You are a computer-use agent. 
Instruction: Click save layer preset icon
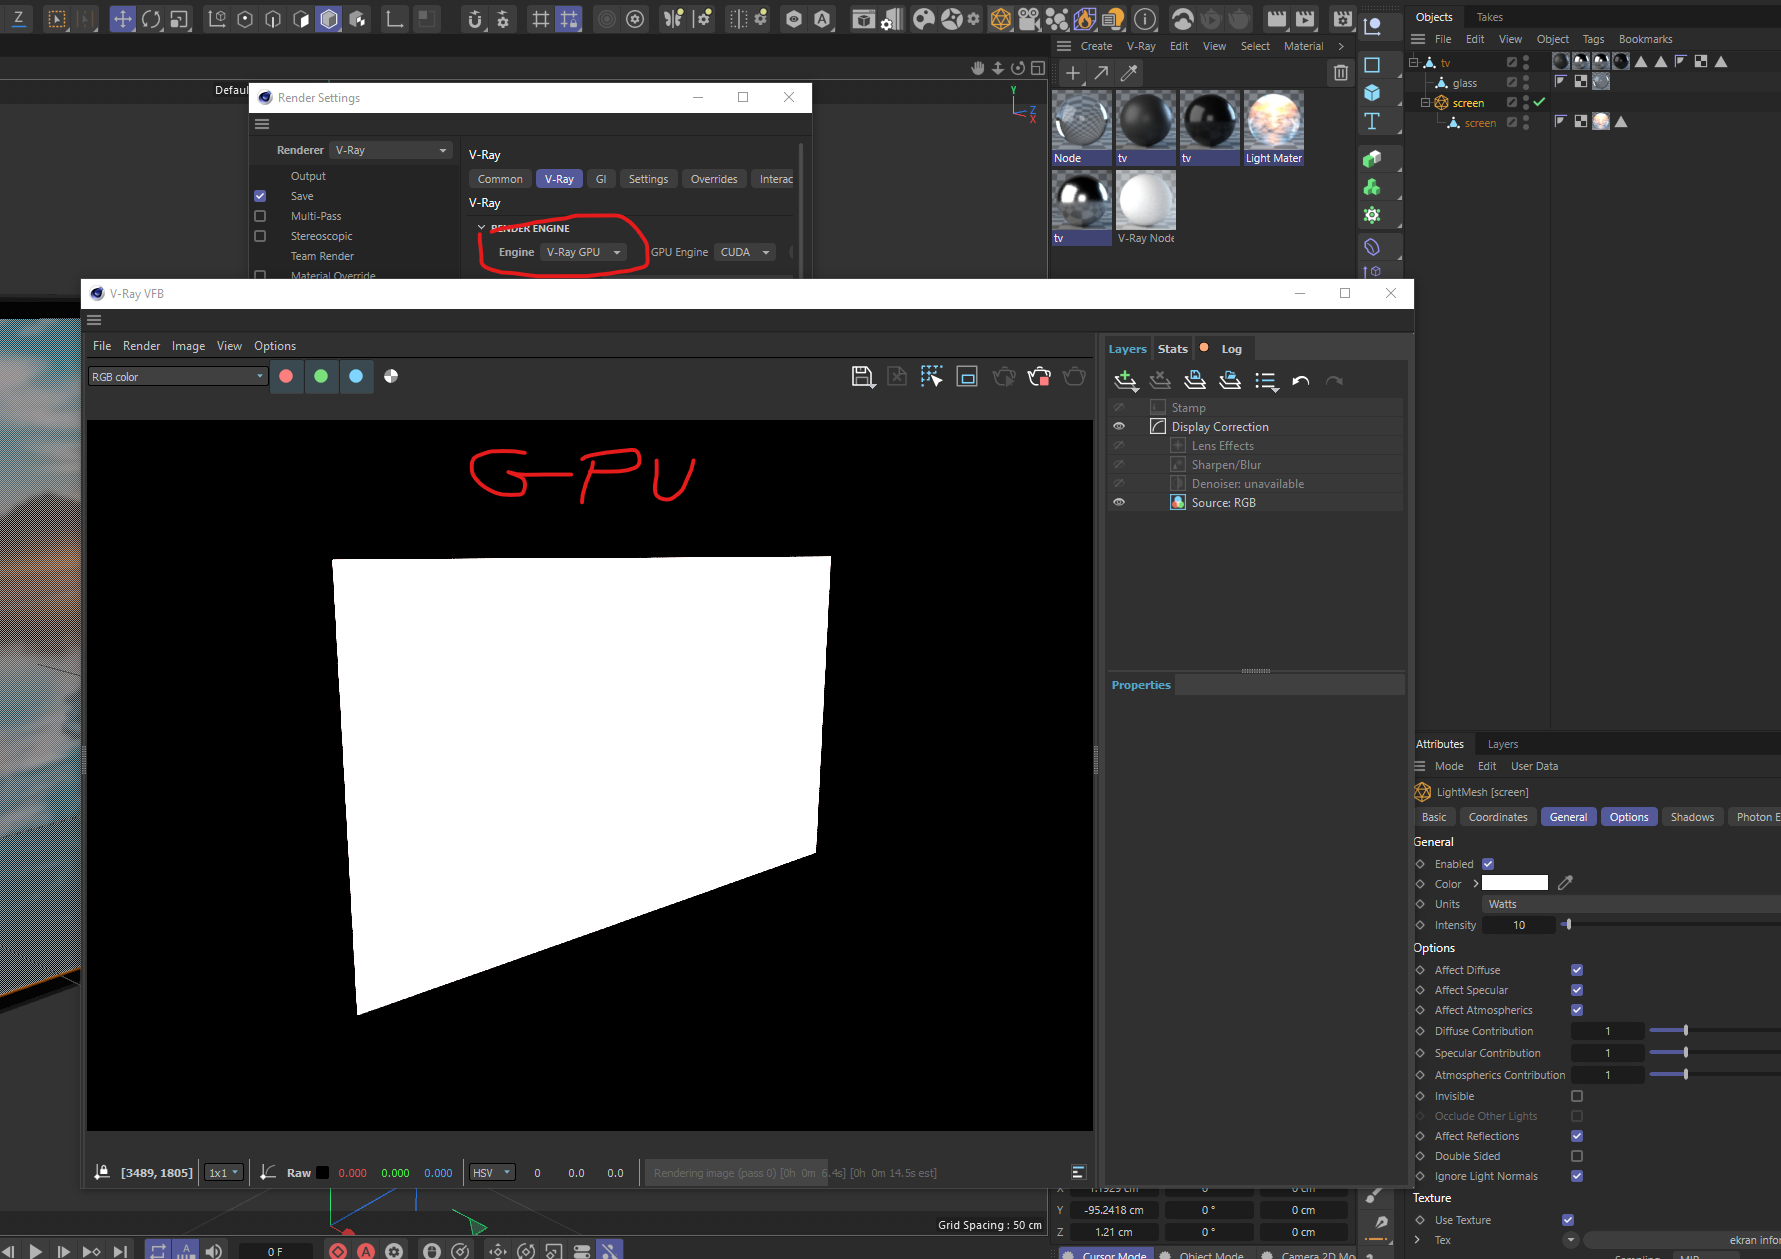[x=1195, y=380]
